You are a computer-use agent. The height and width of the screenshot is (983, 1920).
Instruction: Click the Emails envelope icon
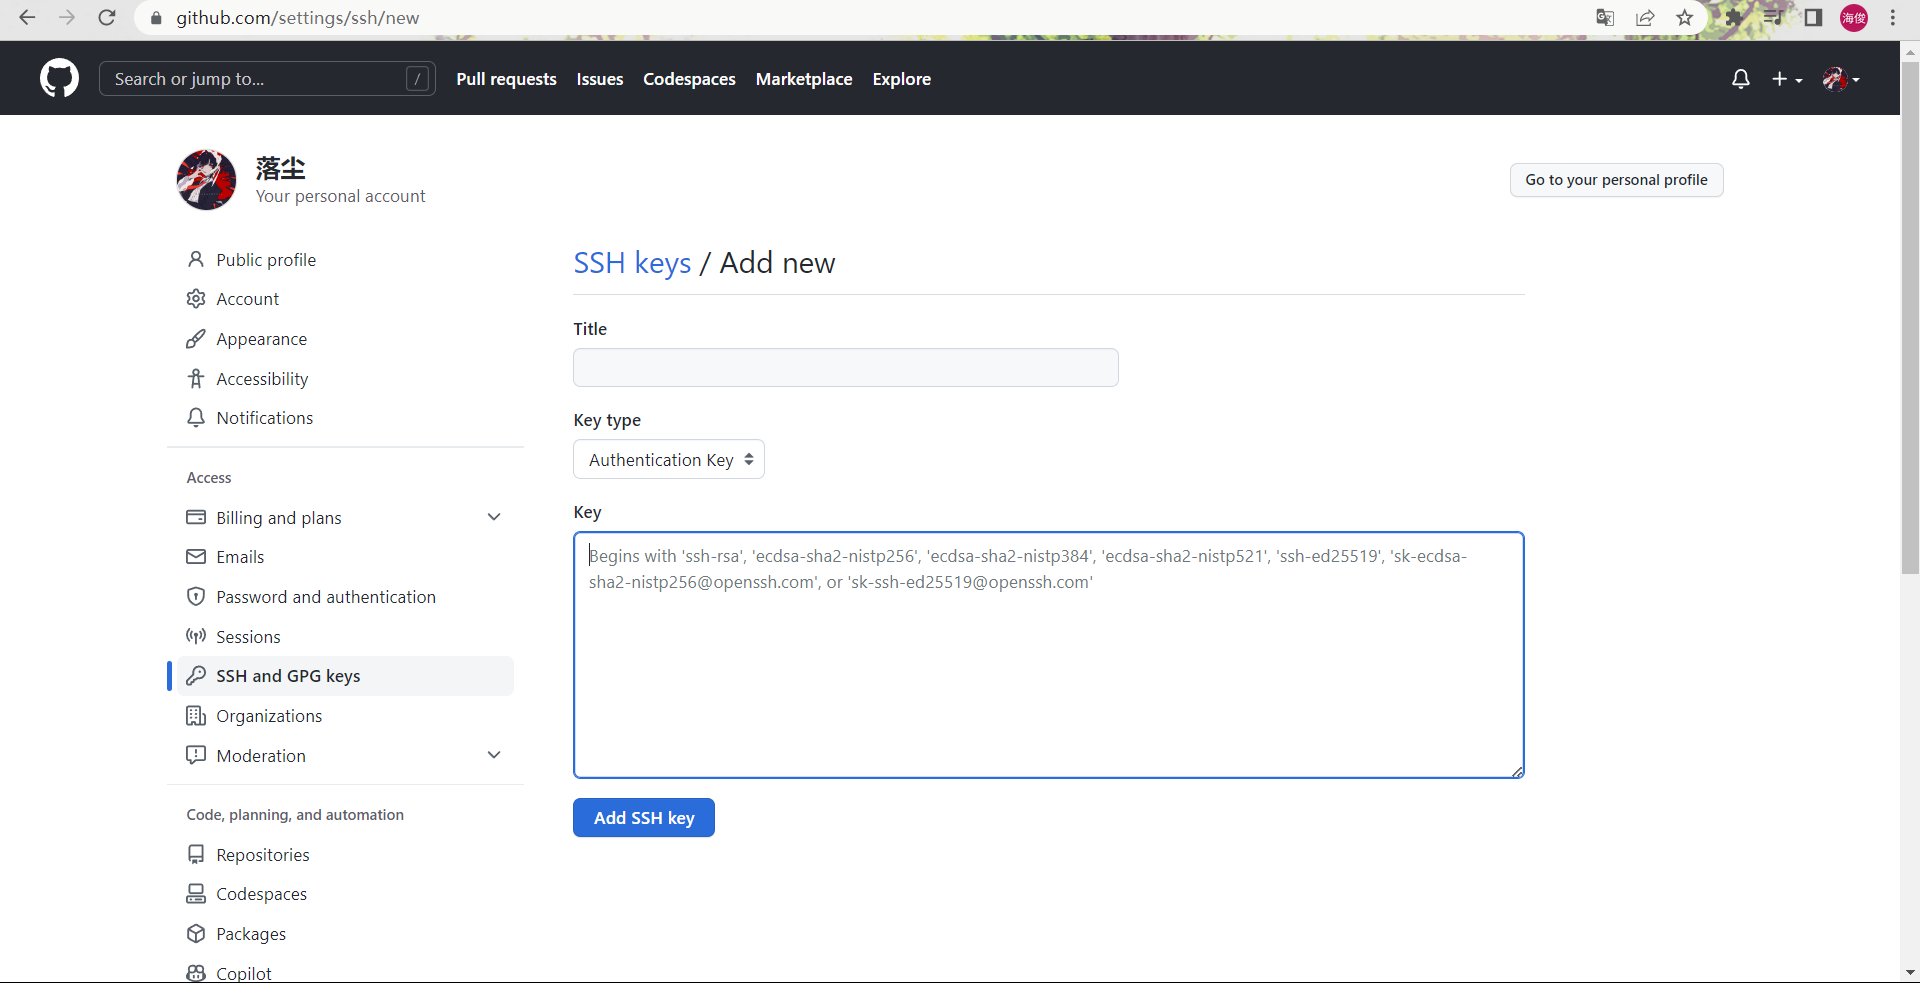pyautogui.click(x=196, y=557)
